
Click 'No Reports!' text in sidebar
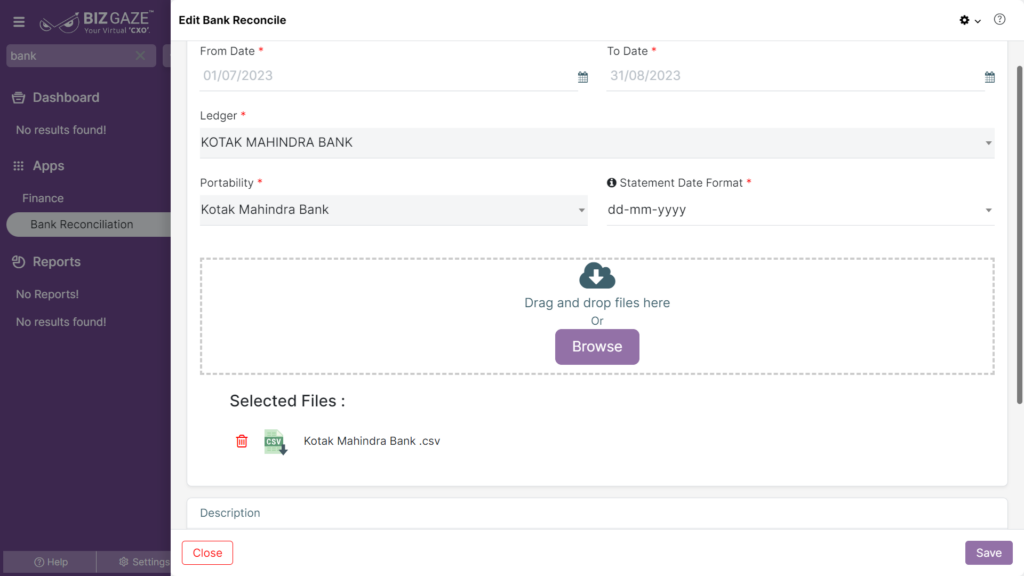47,295
